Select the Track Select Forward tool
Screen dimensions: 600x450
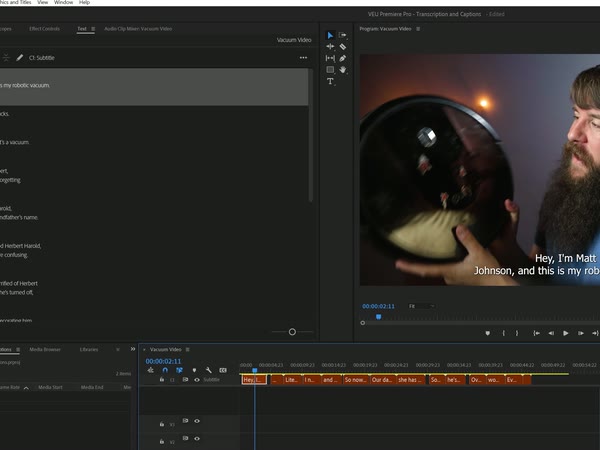point(342,35)
